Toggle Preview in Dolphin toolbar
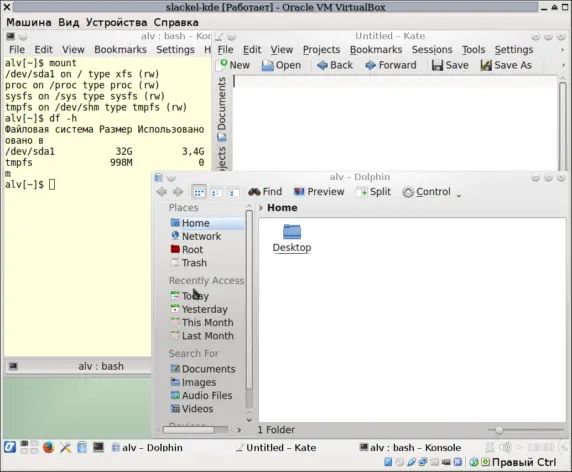The height and width of the screenshot is (472, 572). click(x=319, y=192)
